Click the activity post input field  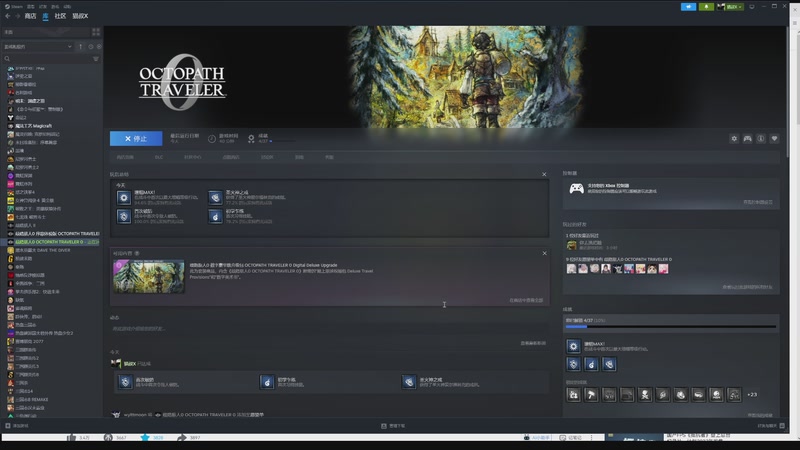coord(329,329)
